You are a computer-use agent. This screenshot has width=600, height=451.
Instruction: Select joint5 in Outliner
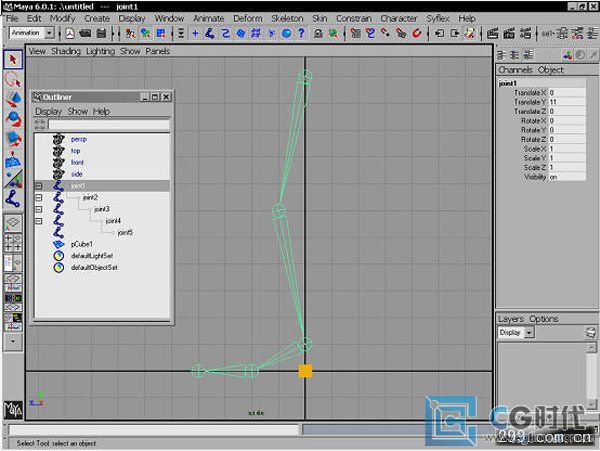pyautogui.click(x=125, y=233)
